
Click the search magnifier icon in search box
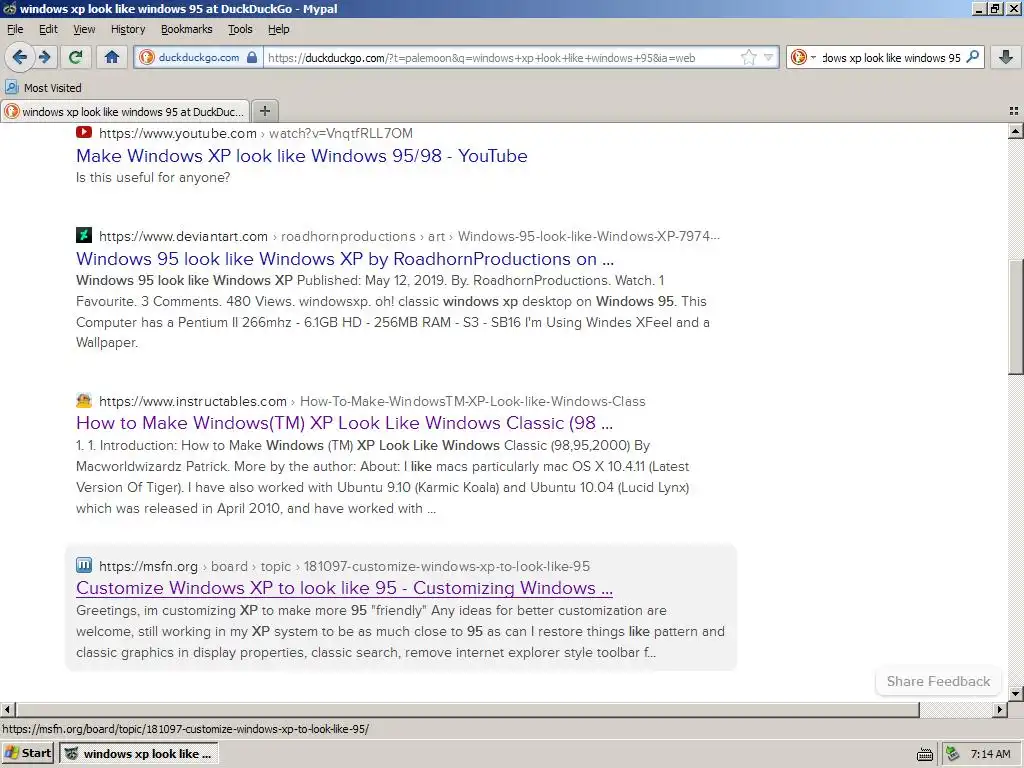(972, 57)
